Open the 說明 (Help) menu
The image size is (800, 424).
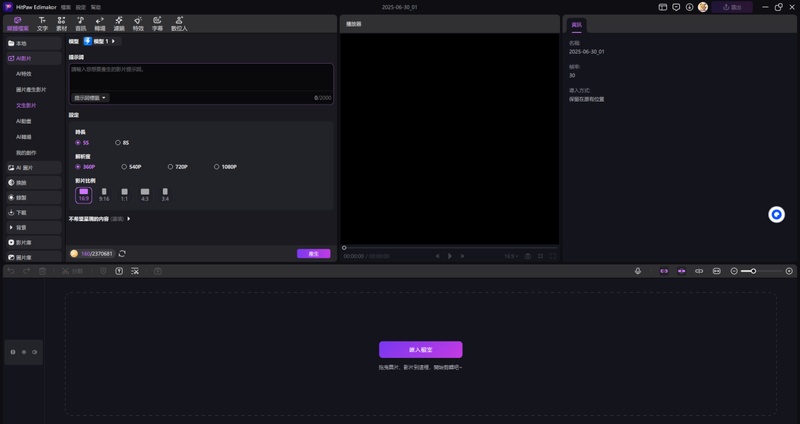point(96,6)
